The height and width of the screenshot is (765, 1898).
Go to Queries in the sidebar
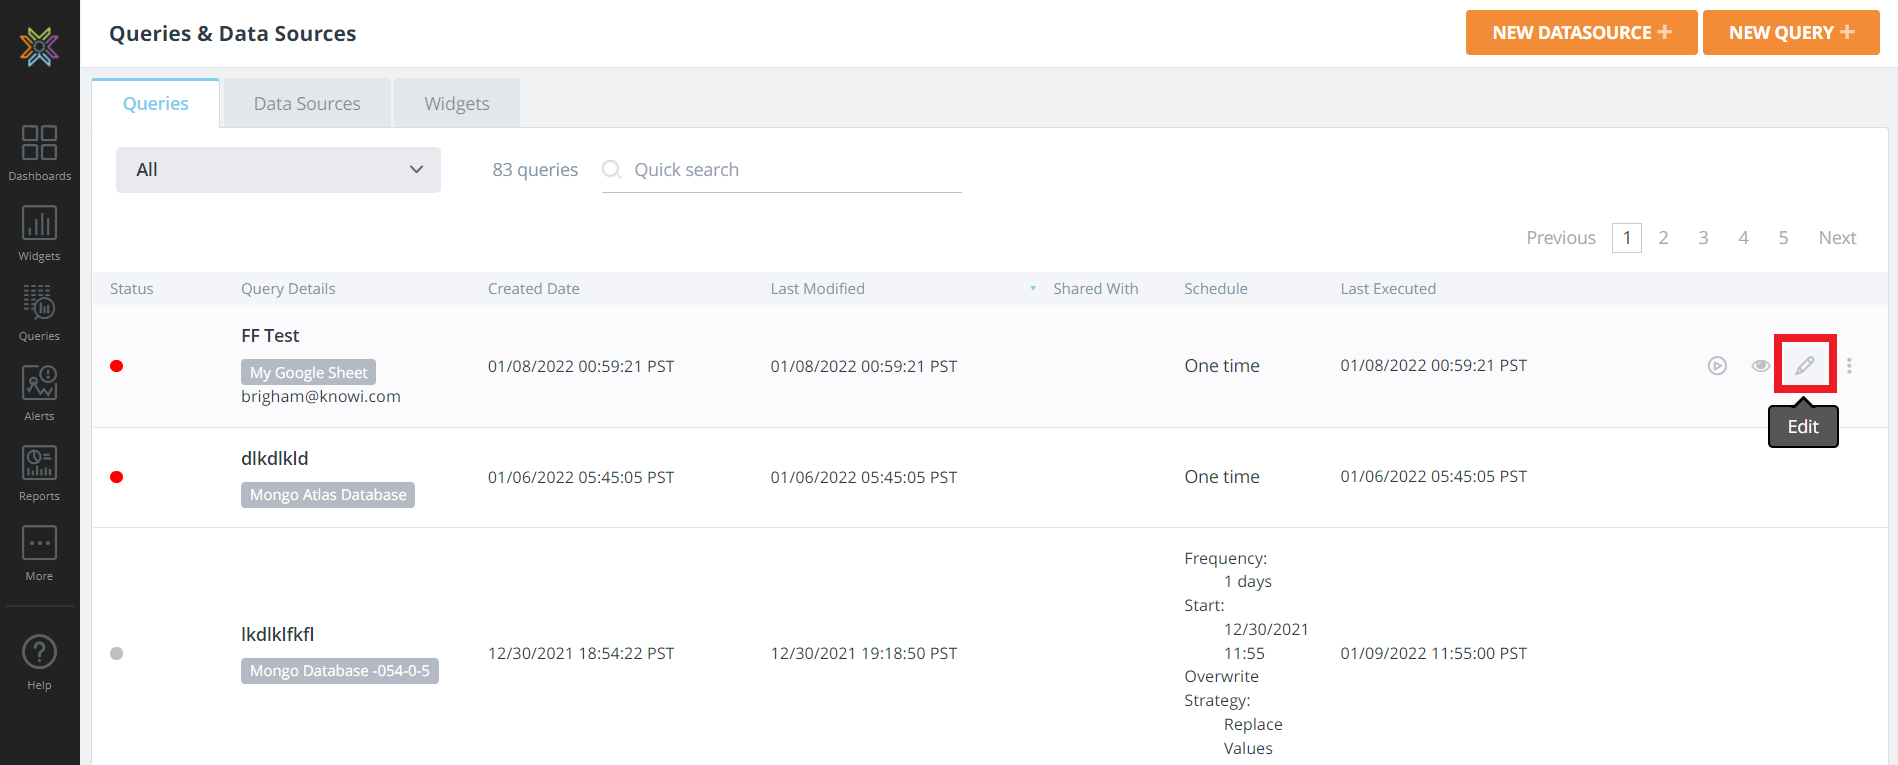pyautogui.click(x=39, y=312)
